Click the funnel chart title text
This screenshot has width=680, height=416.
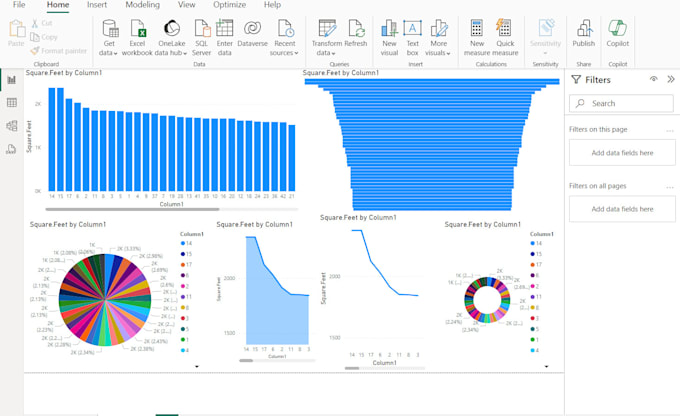(x=340, y=72)
